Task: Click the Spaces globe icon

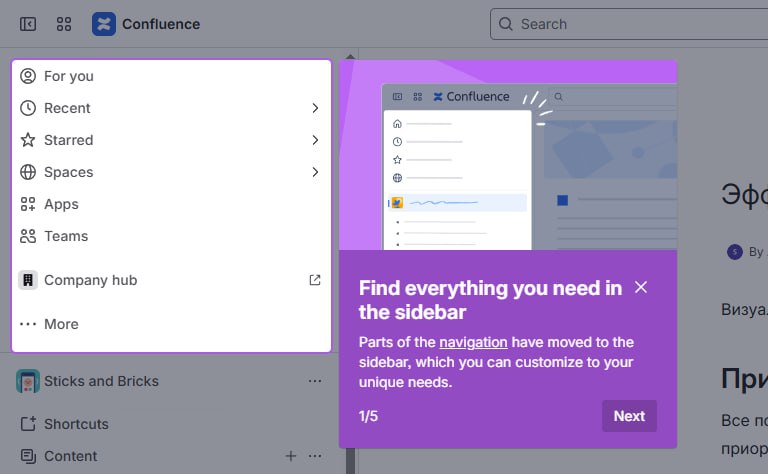Action: [x=28, y=172]
